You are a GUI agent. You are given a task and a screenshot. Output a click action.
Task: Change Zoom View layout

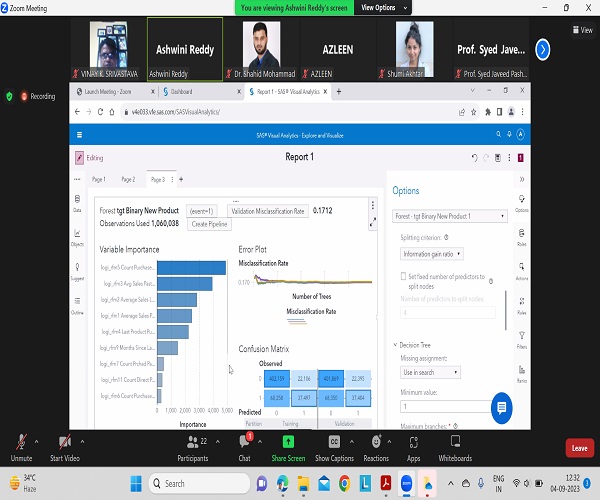coord(582,30)
